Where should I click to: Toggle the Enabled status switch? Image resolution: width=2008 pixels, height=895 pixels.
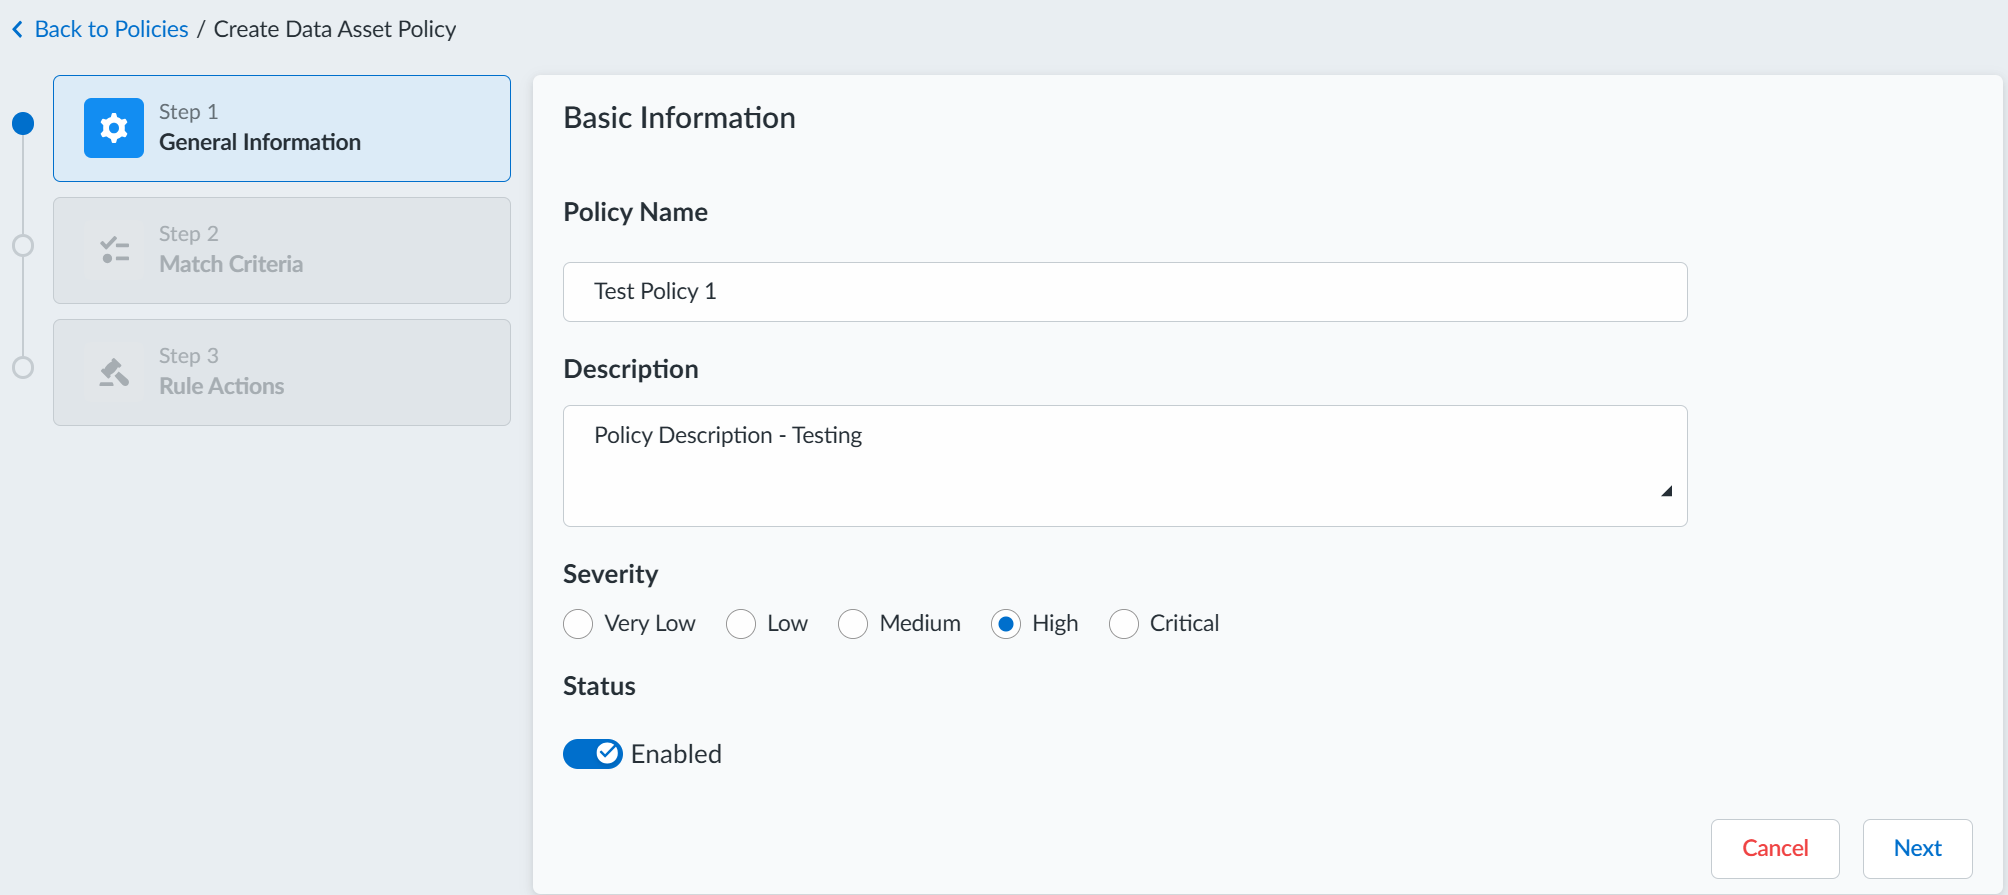(592, 754)
